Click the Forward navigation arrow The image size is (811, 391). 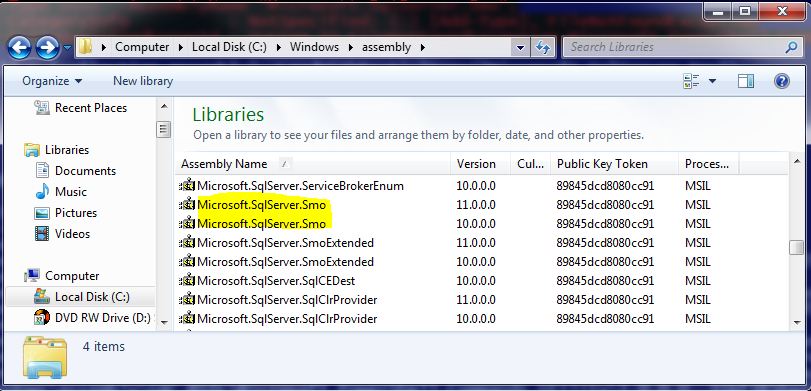tap(47, 48)
